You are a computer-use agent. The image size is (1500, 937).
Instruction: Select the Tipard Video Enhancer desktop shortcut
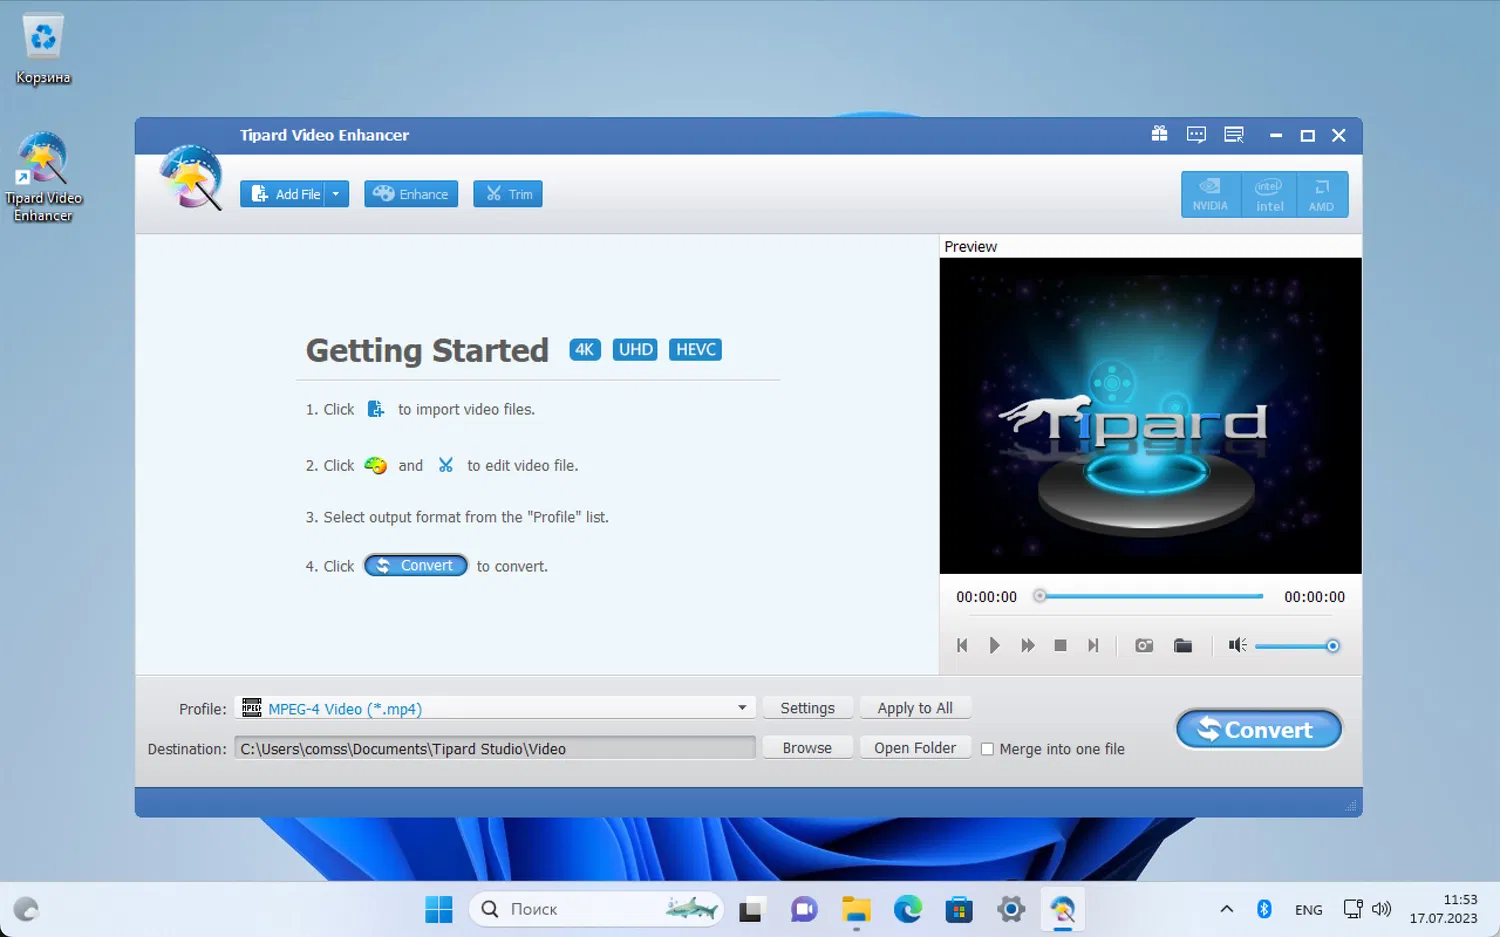click(x=43, y=178)
